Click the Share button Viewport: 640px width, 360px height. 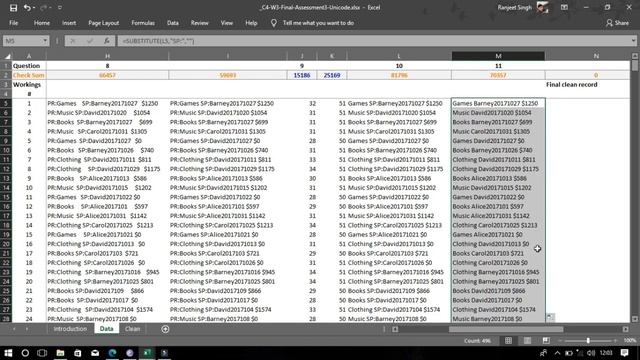point(618,23)
